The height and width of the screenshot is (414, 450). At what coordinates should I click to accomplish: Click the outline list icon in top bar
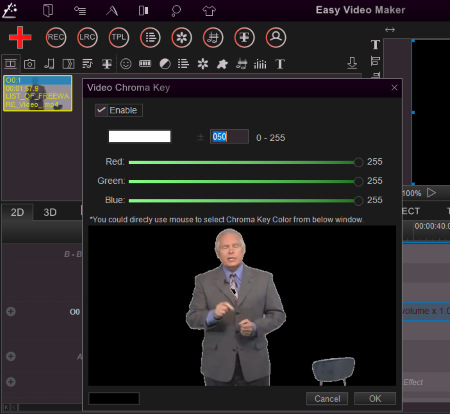click(80, 11)
